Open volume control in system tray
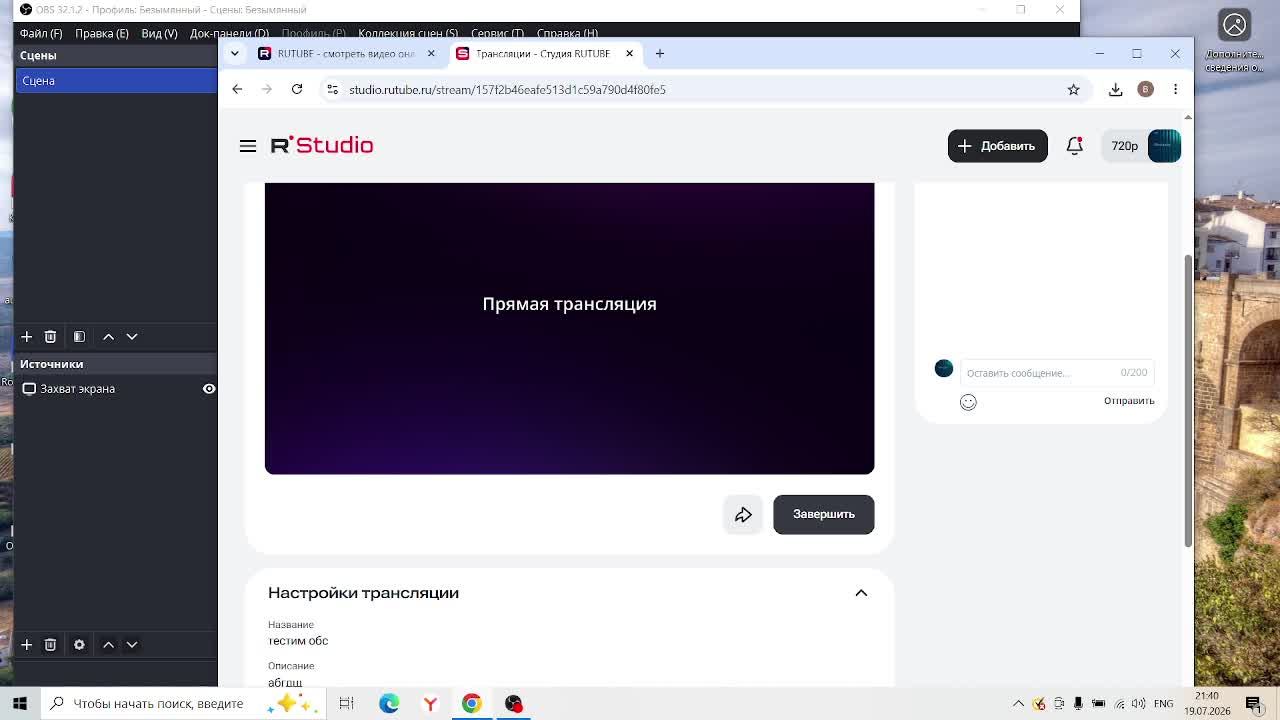 pos(1139,704)
